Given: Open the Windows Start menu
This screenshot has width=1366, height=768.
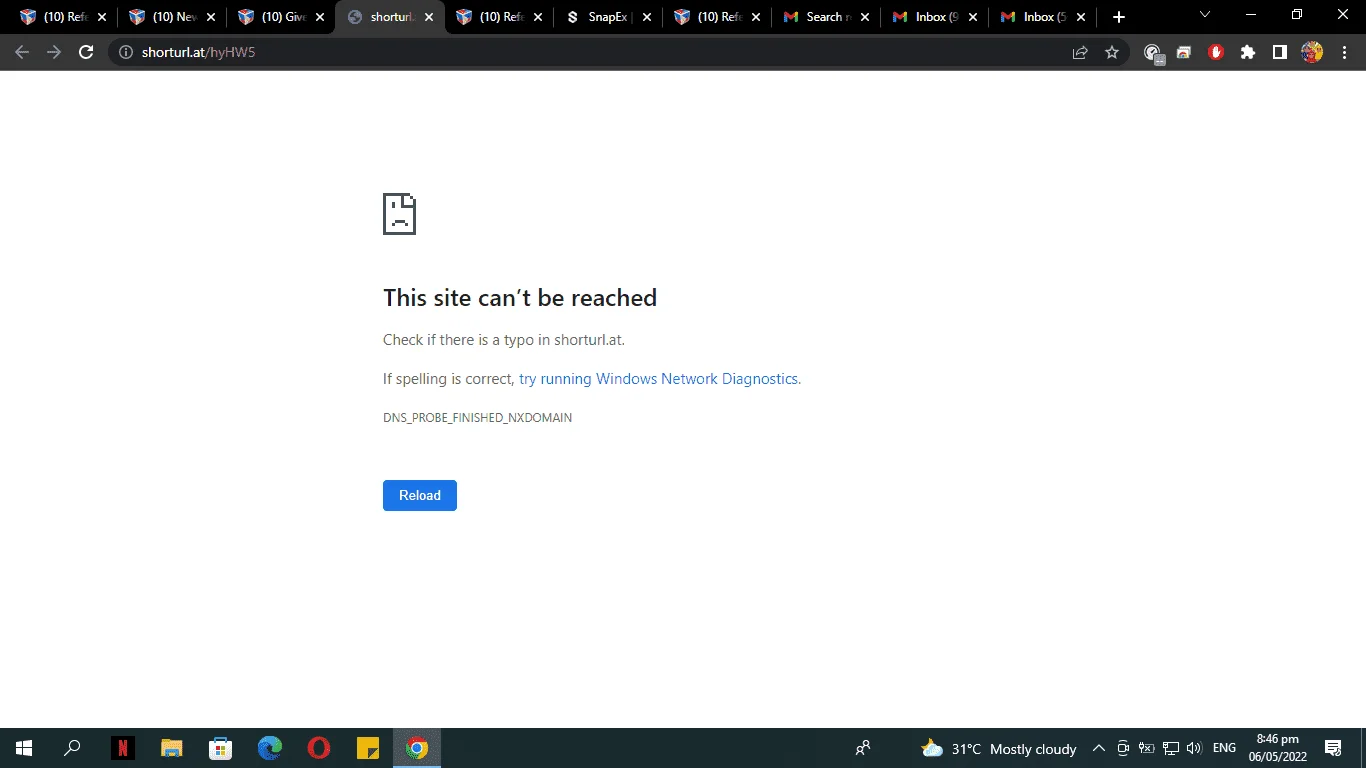Looking at the screenshot, I should click(x=24, y=748).
